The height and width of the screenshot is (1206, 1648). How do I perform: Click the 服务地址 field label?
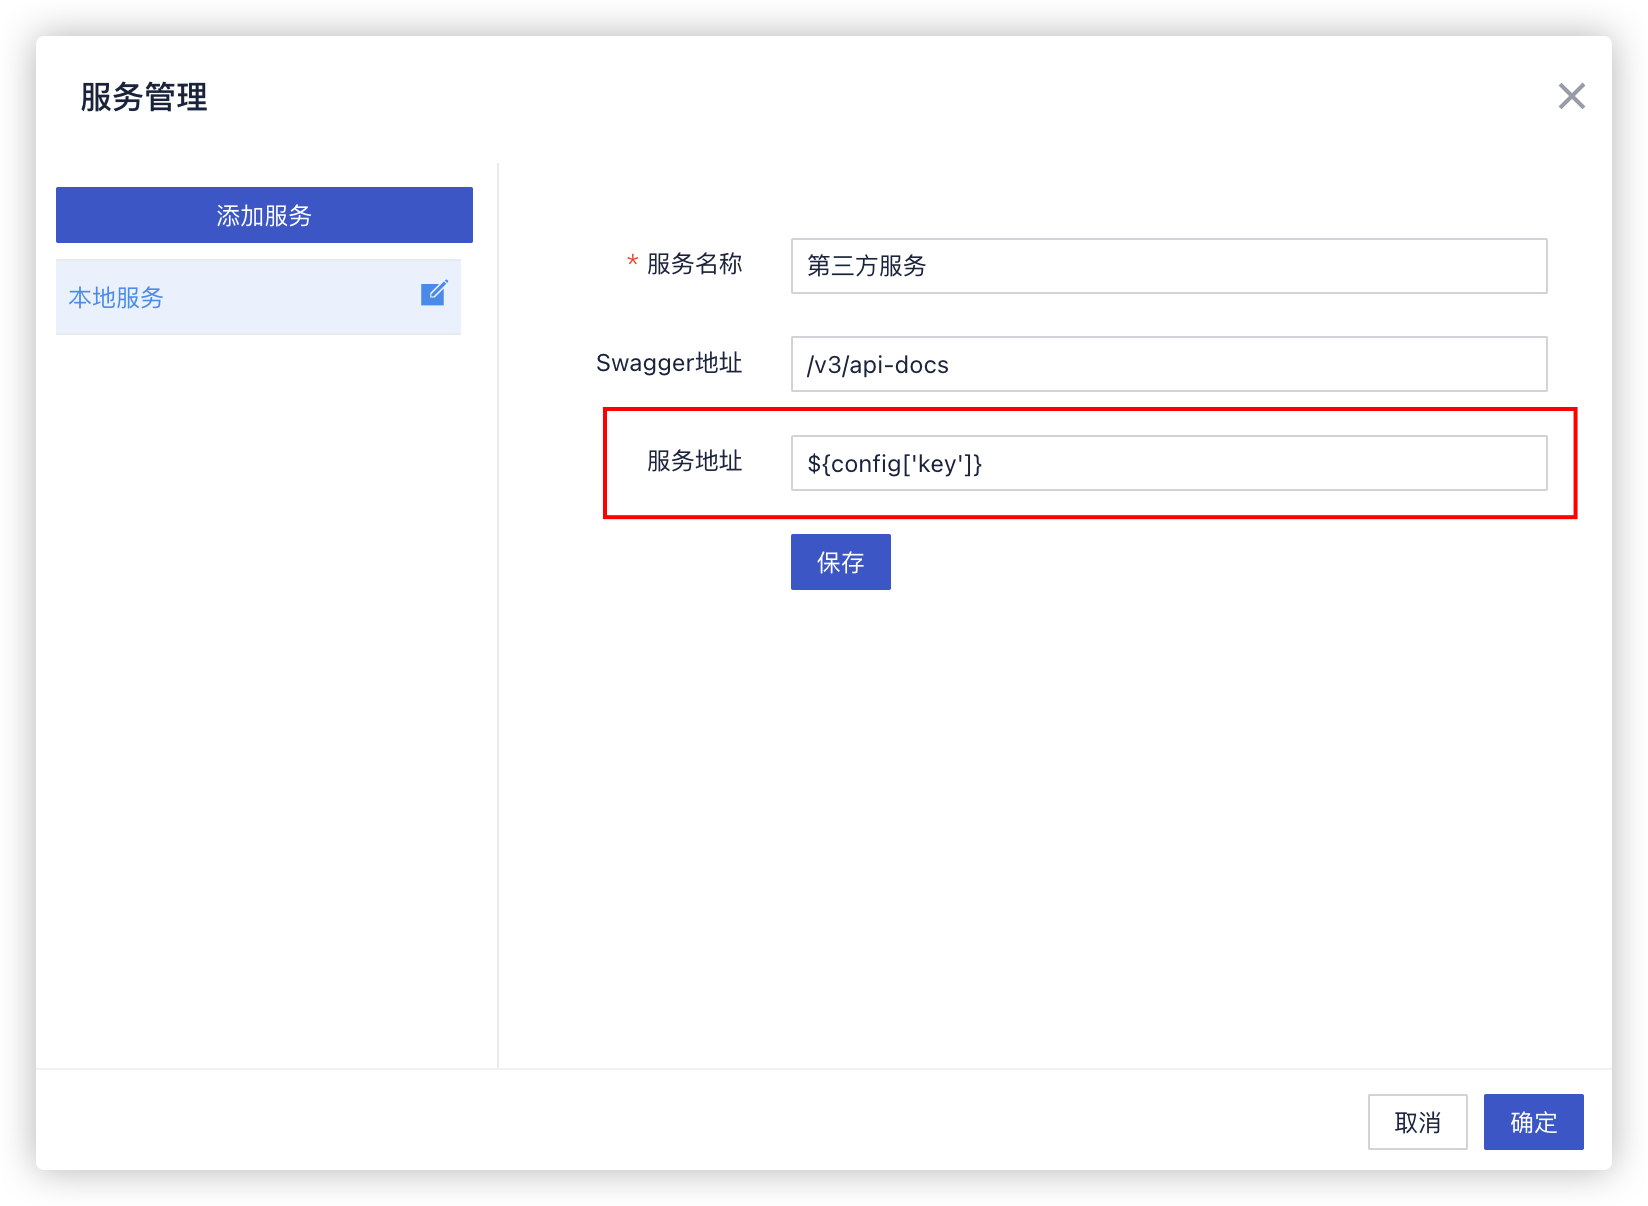point(694,461)
